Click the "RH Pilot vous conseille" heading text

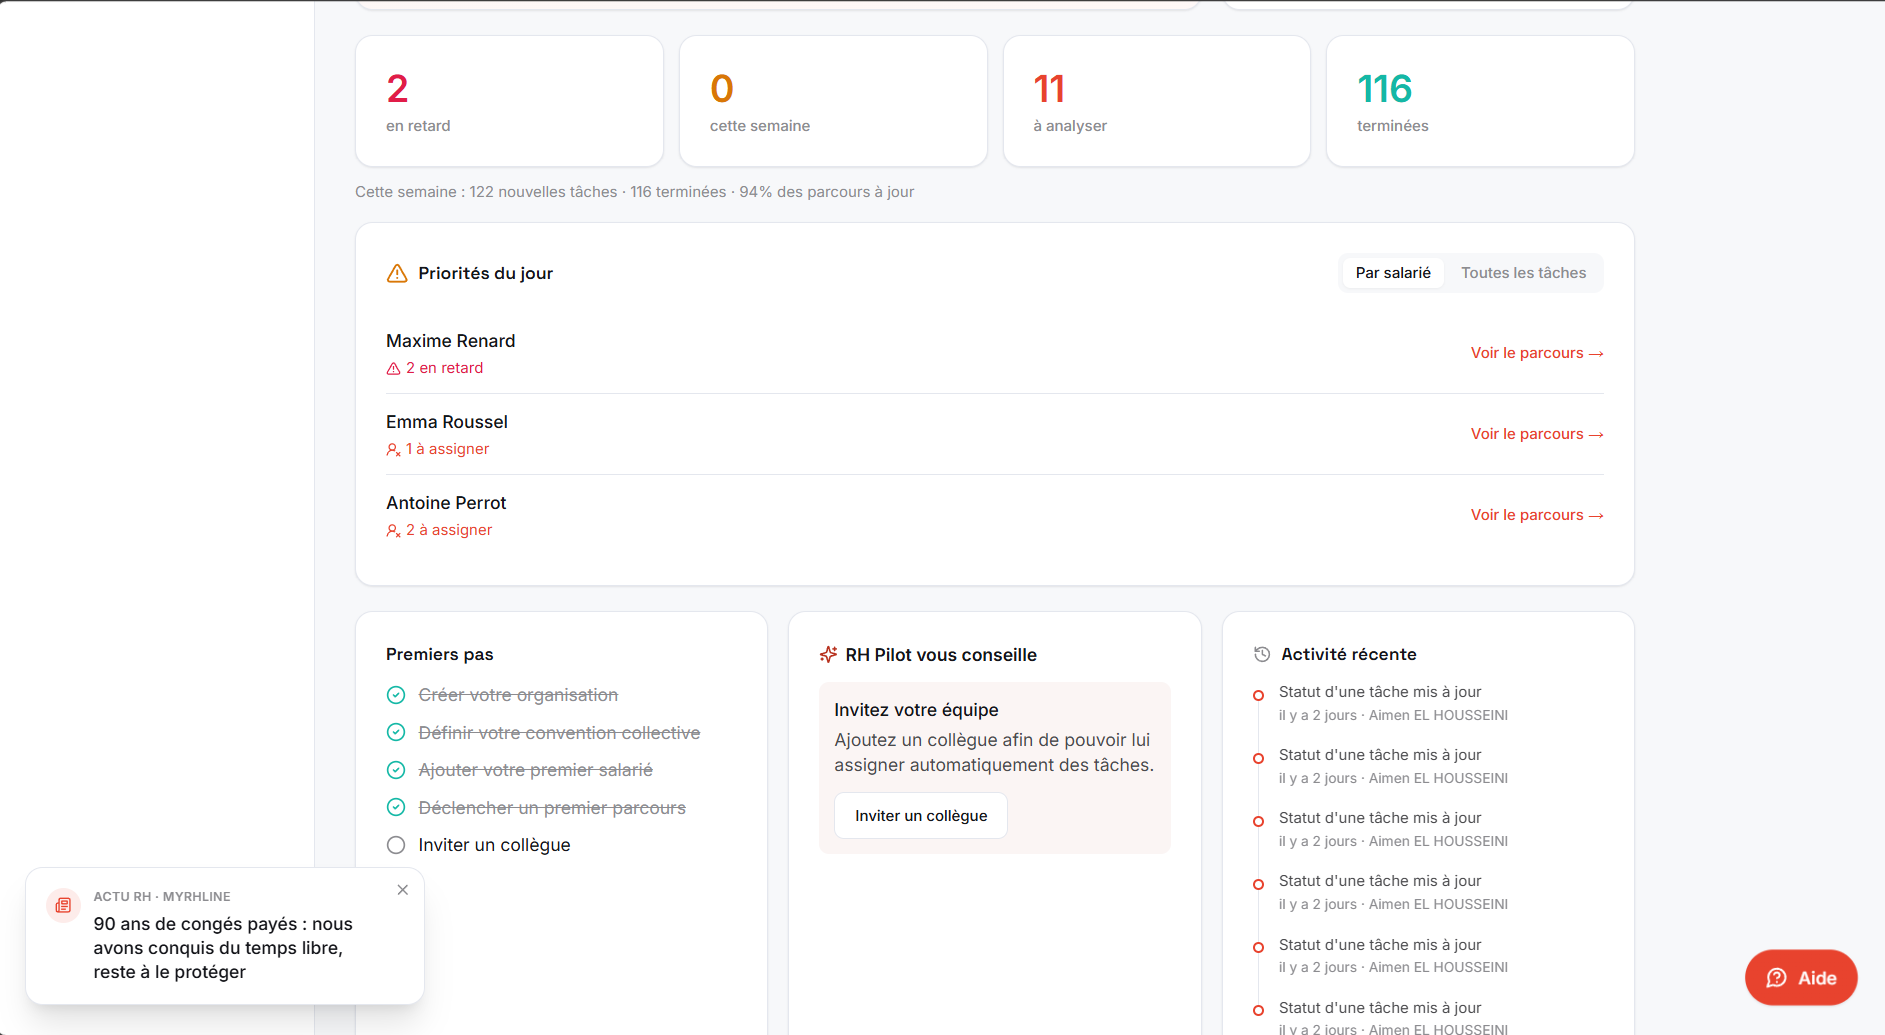[x=941, y=655]
